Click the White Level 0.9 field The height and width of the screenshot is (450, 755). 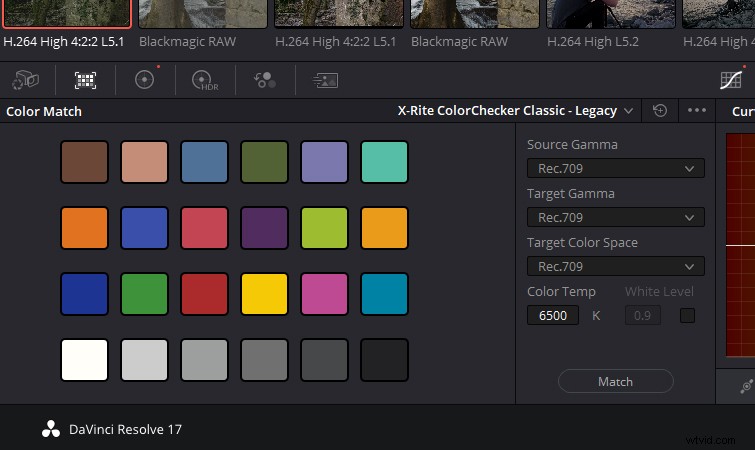[x=643, y=316]
